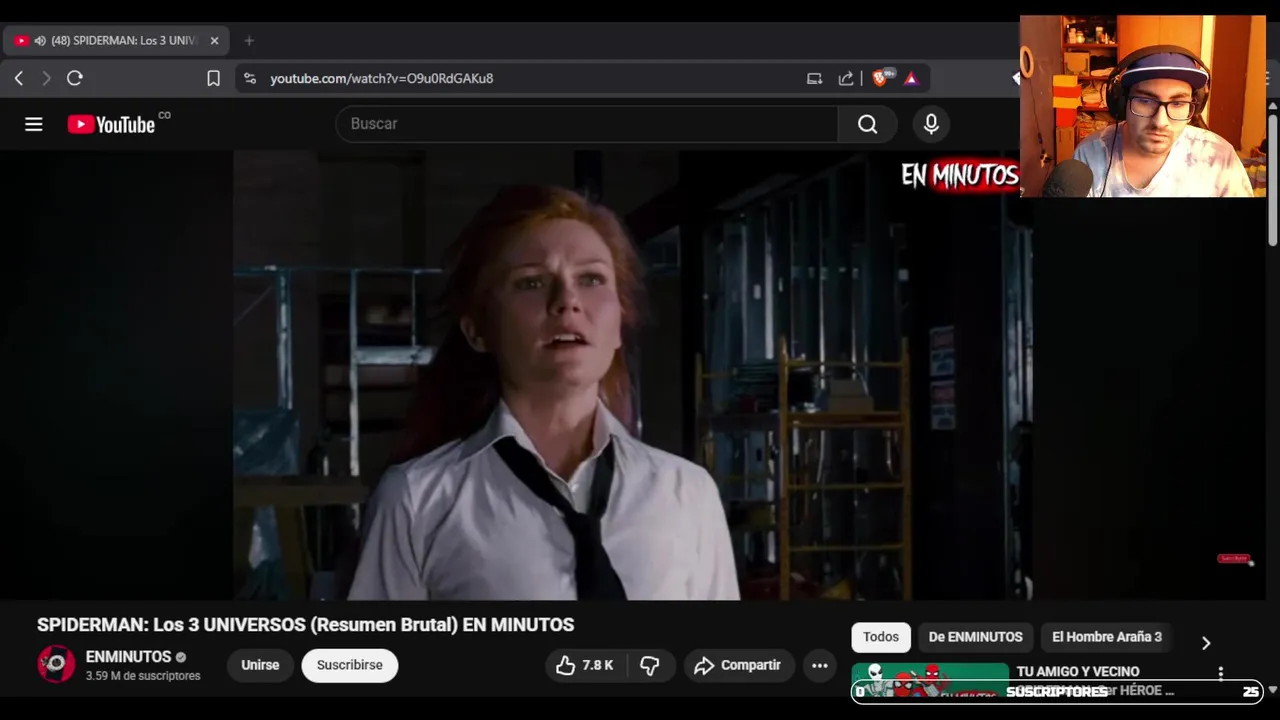
Task: Select the De ENMINUTOS filter chip
Action: [x=975, y=637]
